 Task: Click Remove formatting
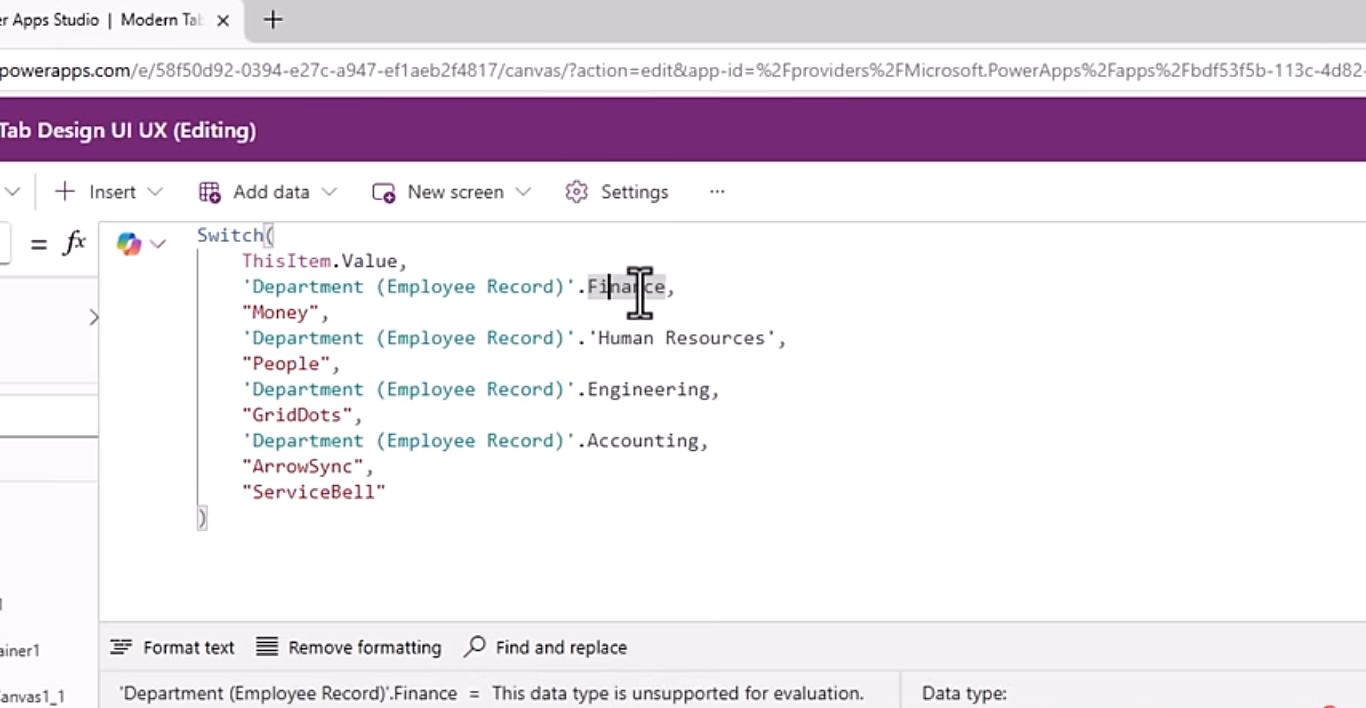point(348,648)
